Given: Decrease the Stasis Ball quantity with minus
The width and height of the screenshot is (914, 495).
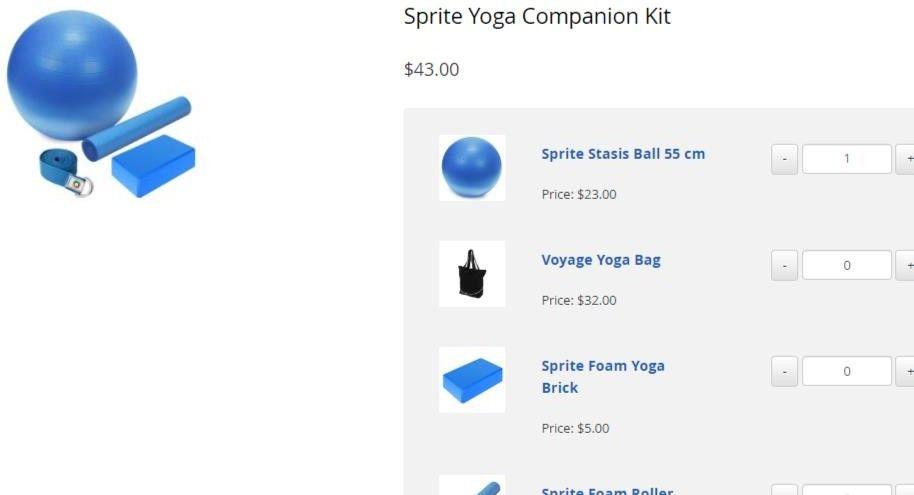Looking at the screenshot, I should coord(785,159).
